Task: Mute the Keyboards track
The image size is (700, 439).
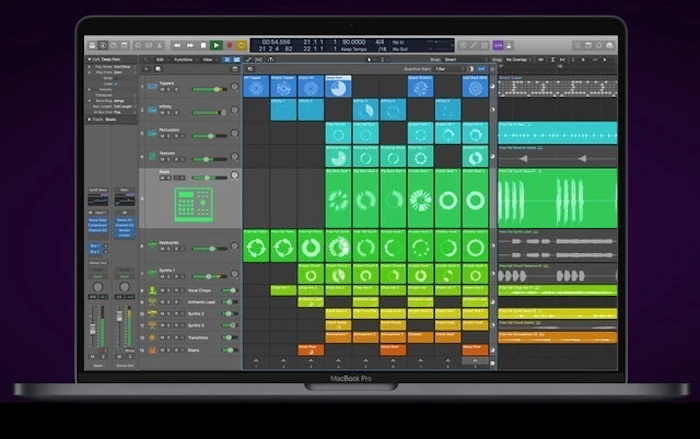Action: tap(162, 249)
